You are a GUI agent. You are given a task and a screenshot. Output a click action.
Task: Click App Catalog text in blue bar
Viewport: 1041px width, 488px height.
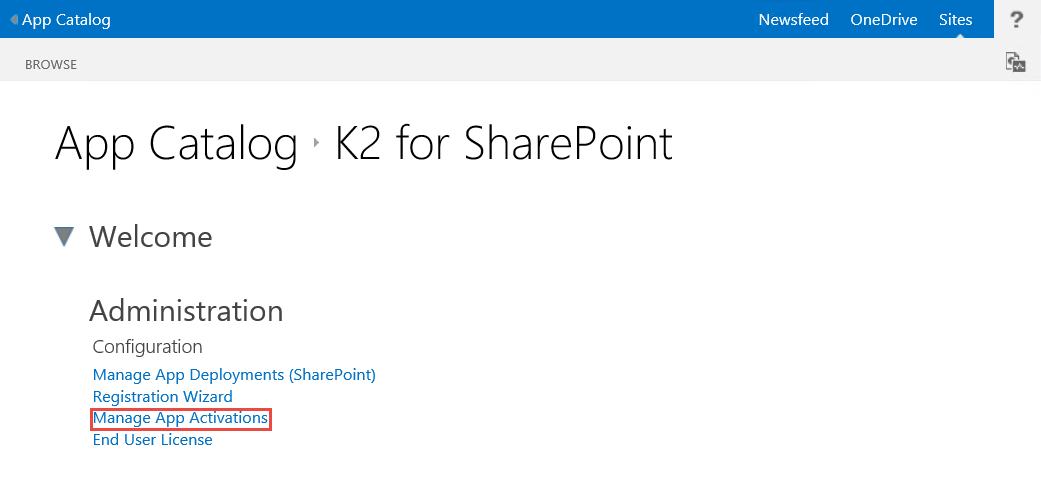66,19
